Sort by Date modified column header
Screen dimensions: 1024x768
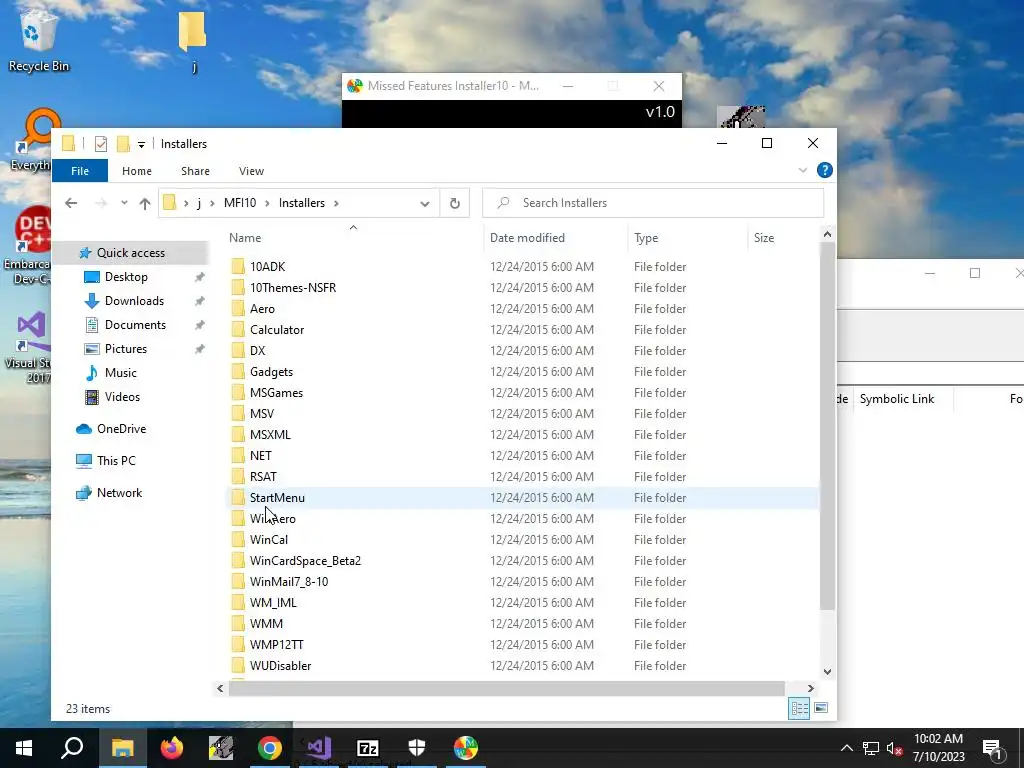(x=527, y=238)
